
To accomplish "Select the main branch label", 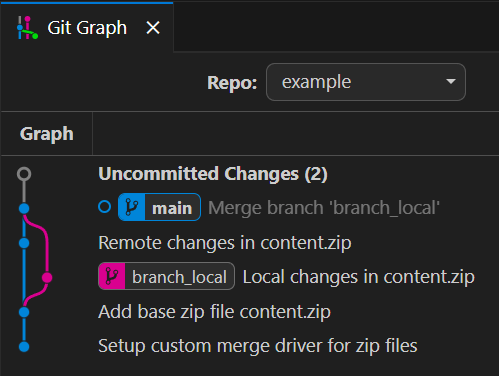I will tap(159, 207).
